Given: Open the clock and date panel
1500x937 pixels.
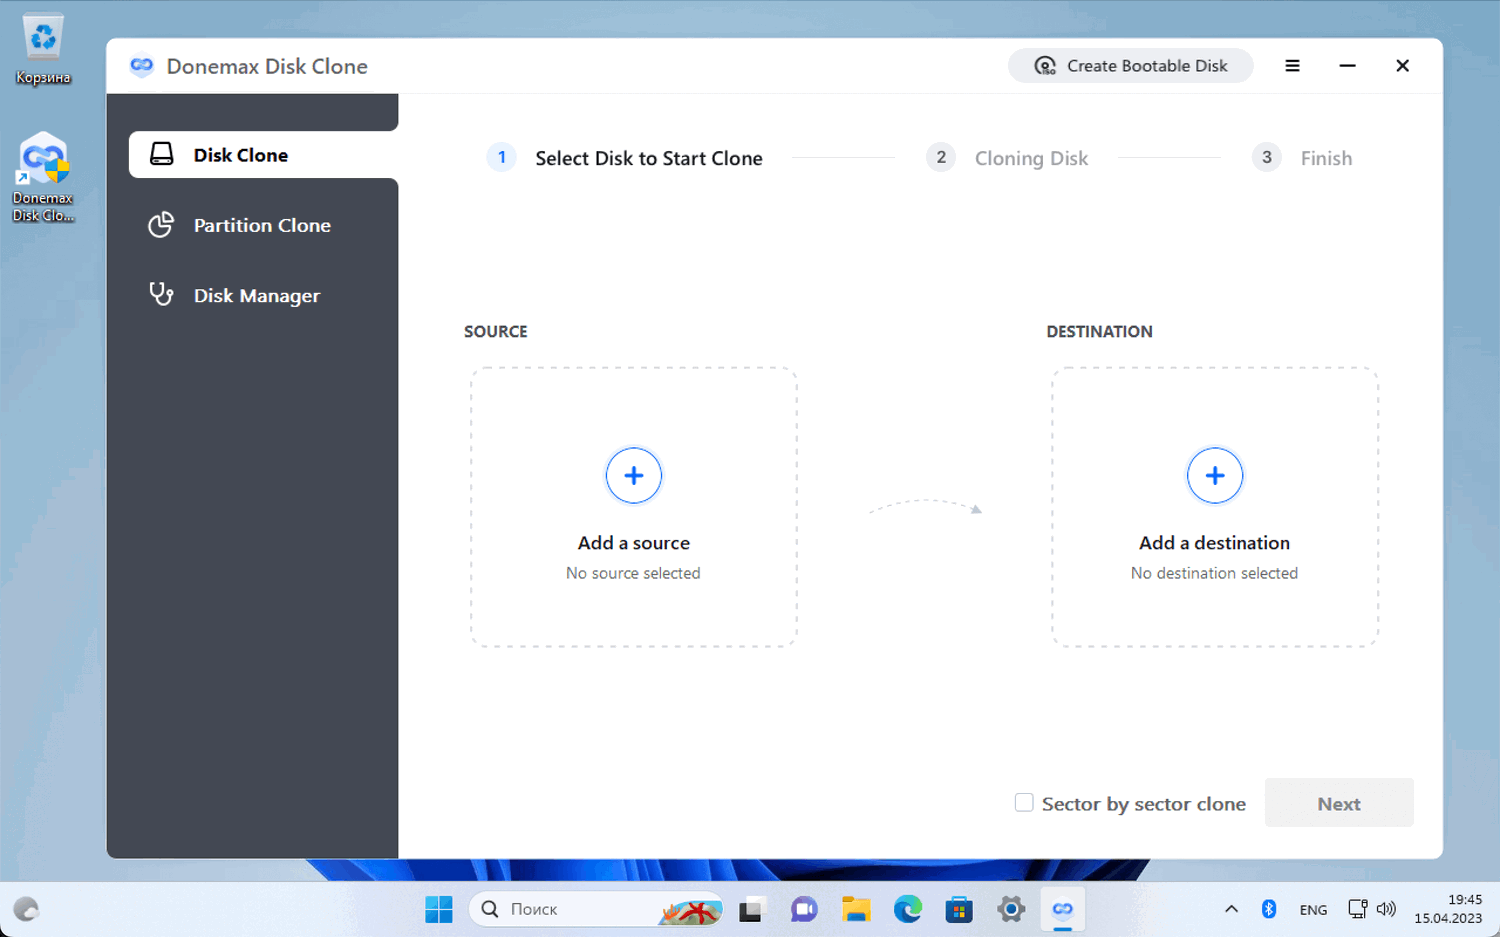Looking at the screenshot, I should point(1448,909).
